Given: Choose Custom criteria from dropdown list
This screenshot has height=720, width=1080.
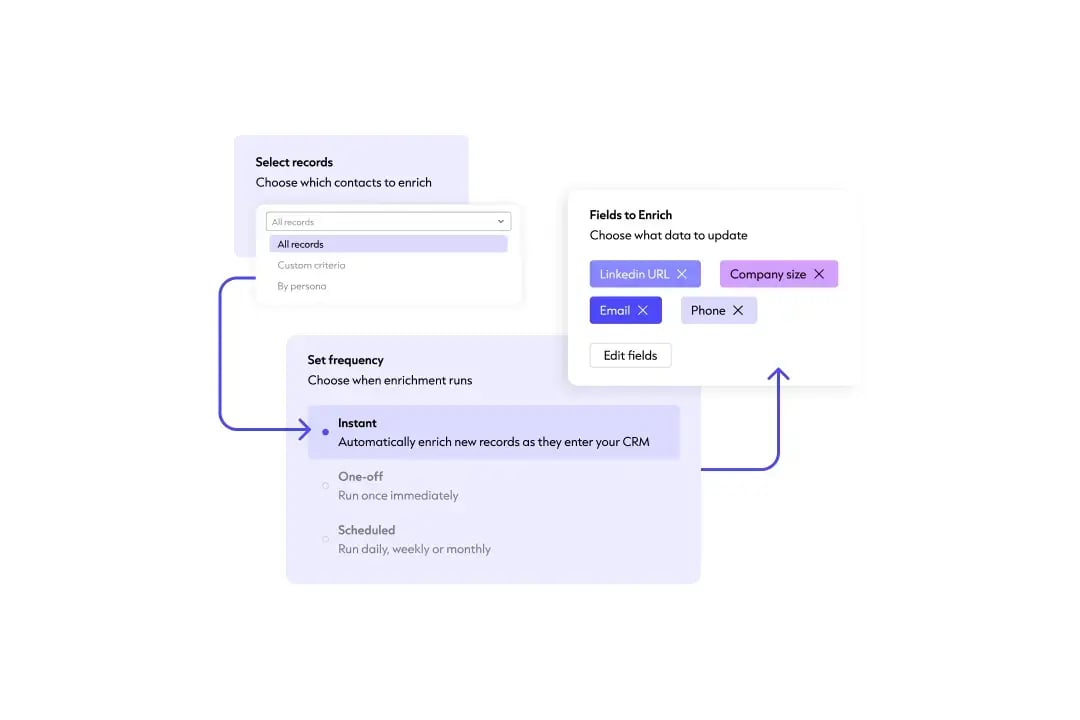Looking at the screenshot, I should click(311, 265).
